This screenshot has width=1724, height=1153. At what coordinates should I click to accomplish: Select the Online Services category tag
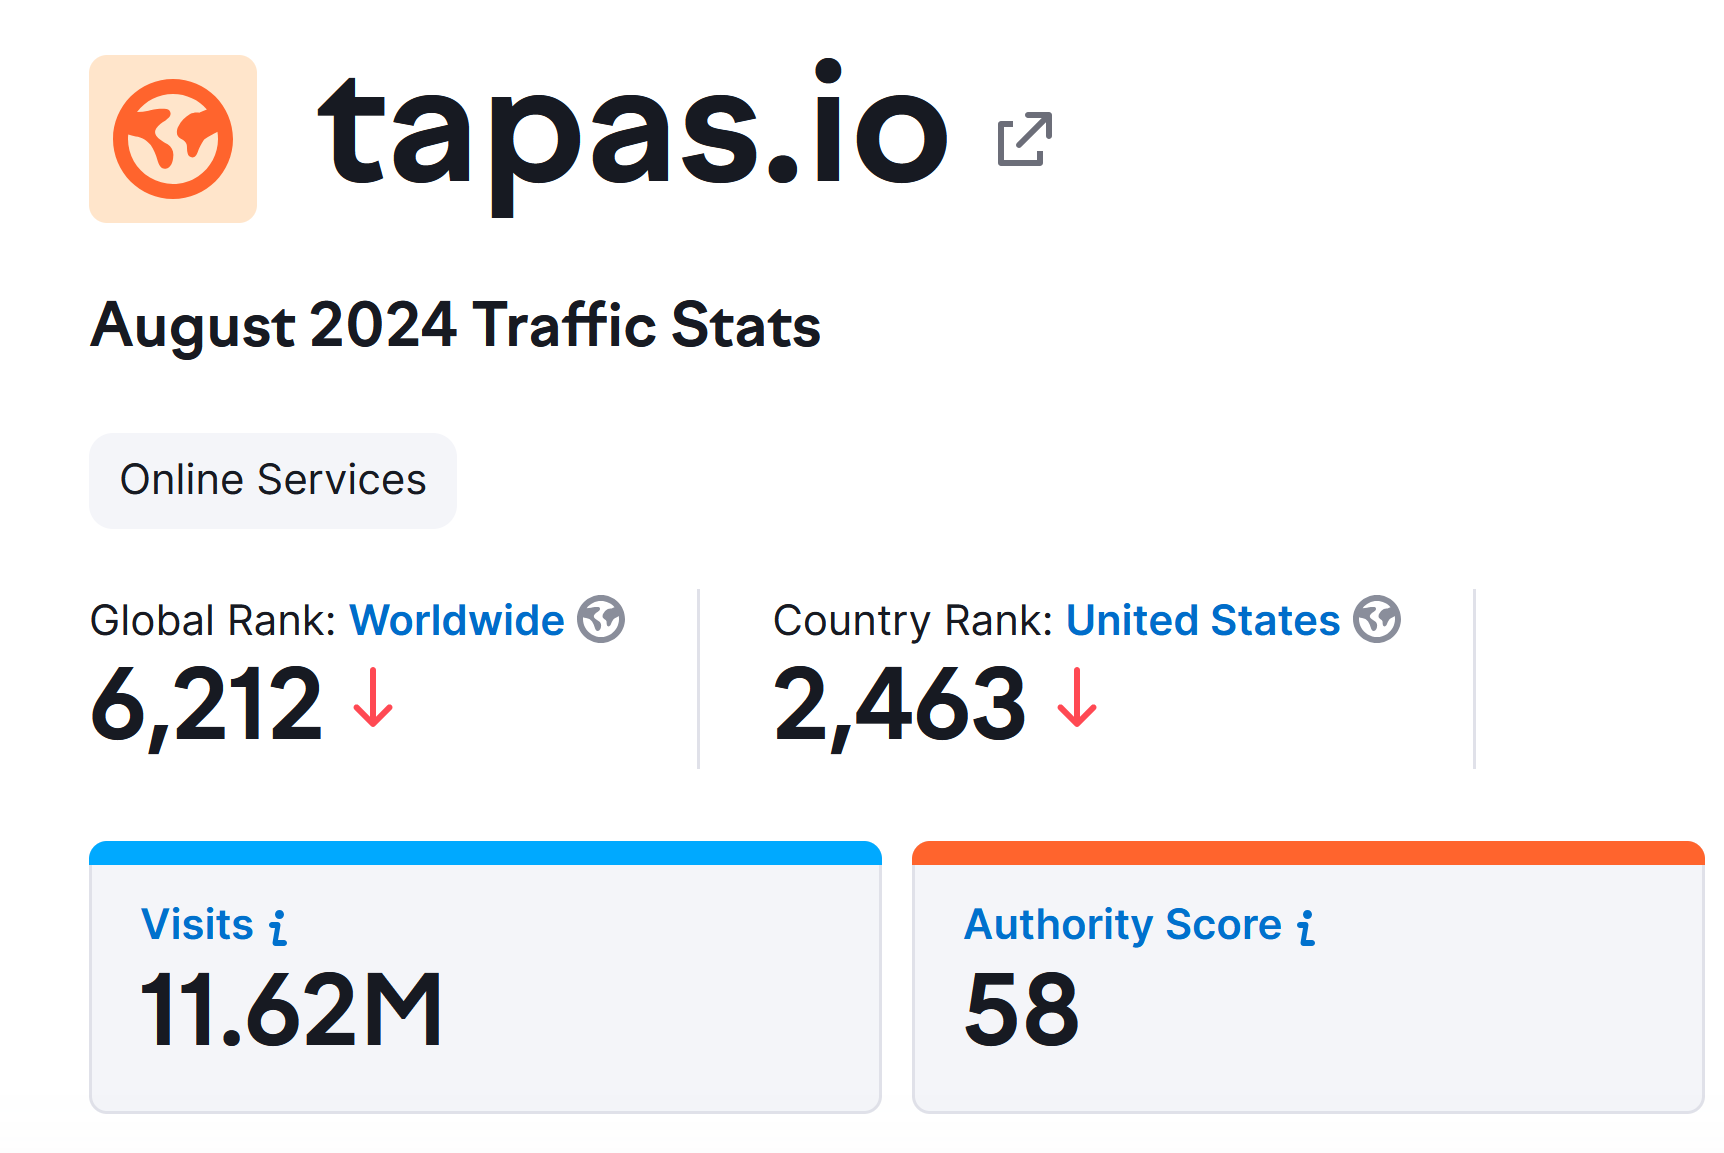[x=273, y=480]
